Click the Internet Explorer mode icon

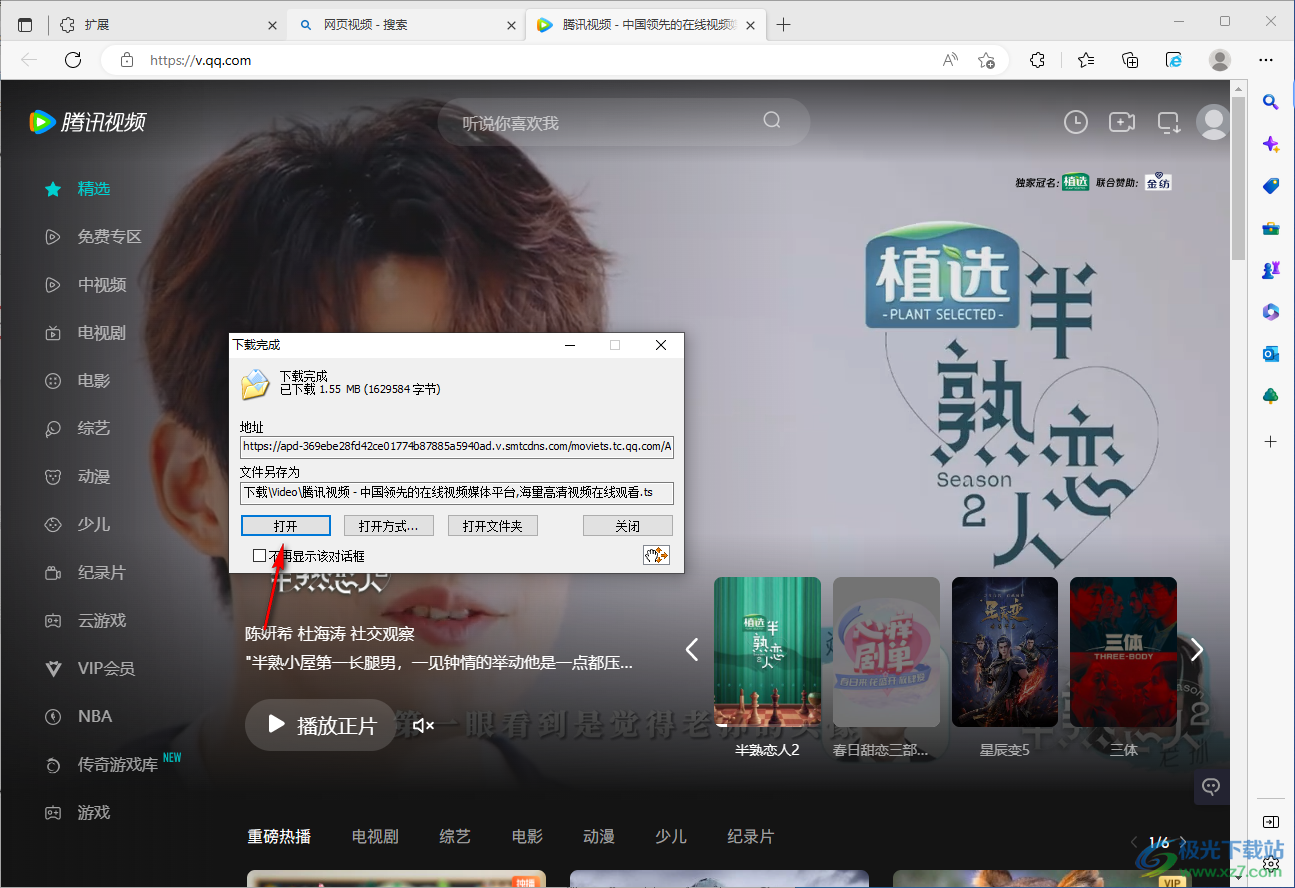point(1175,60)
